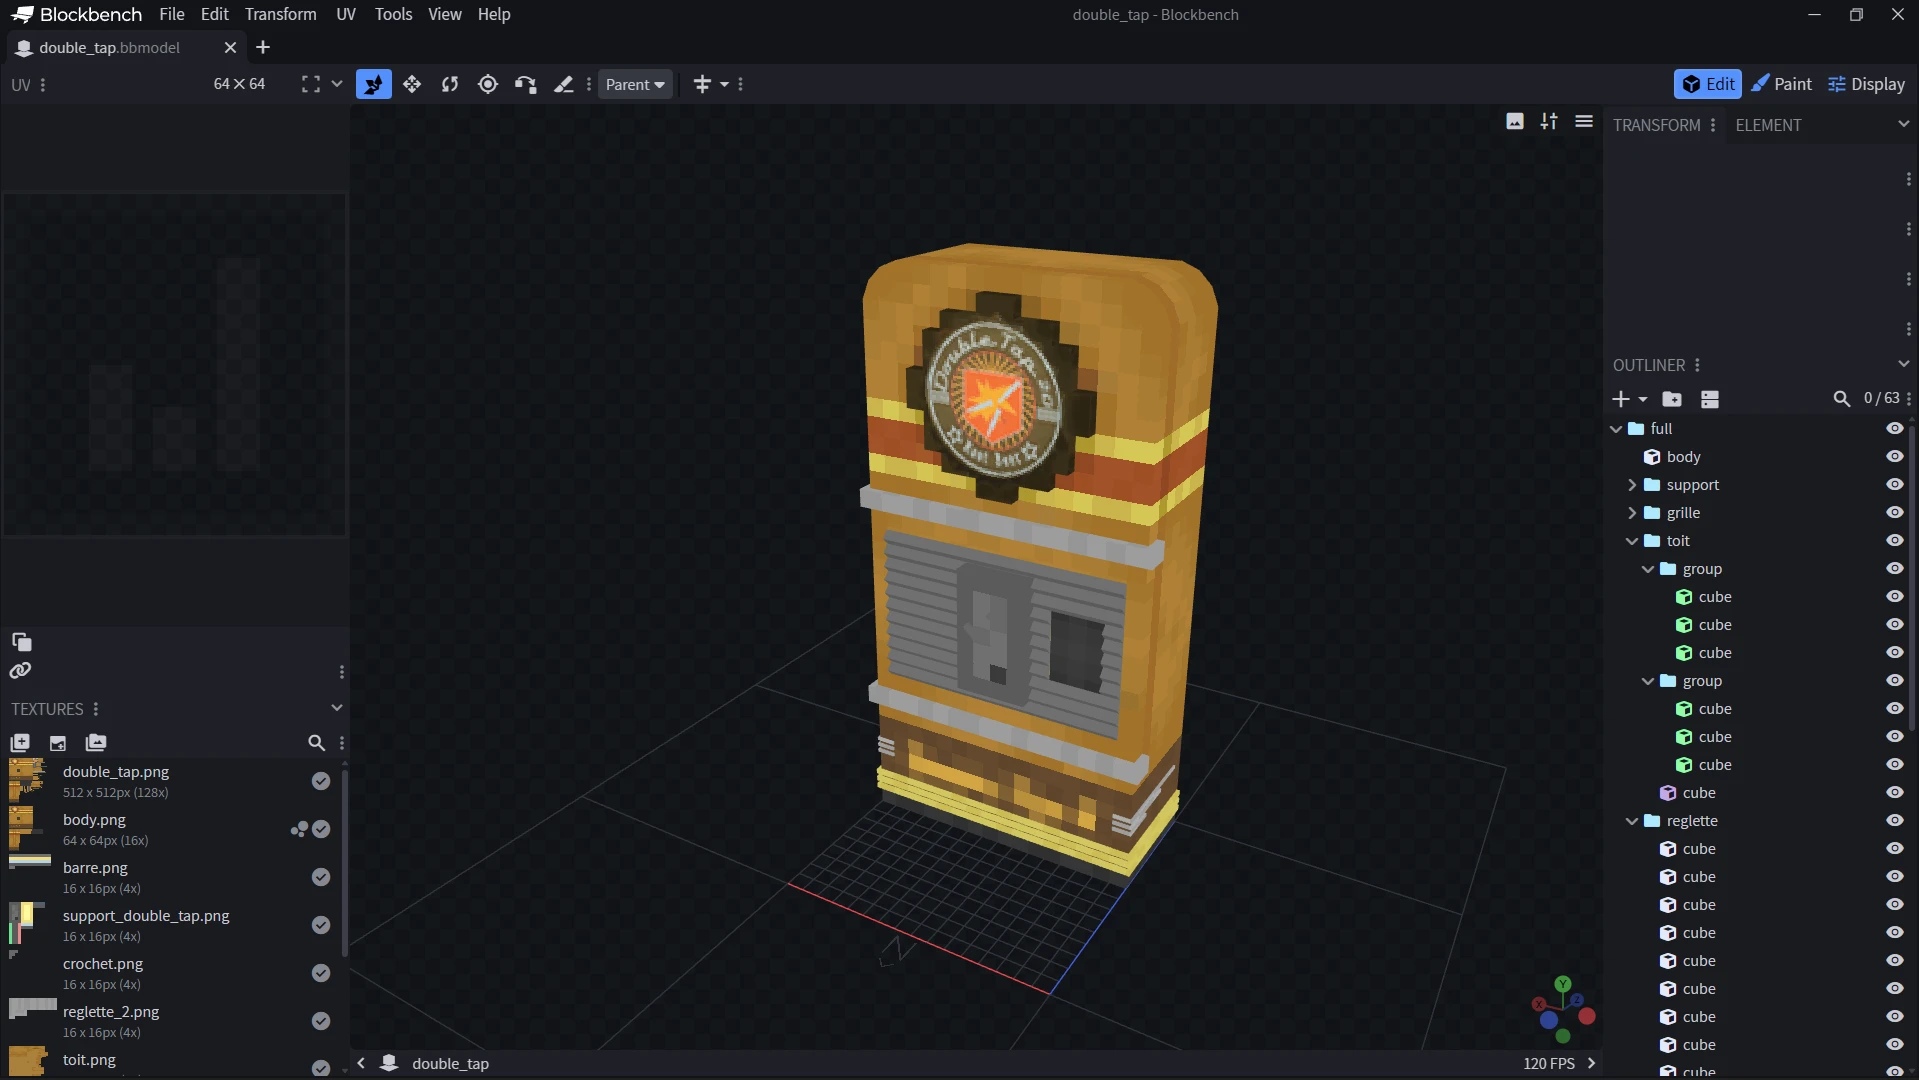Select the Vertex Snap tool
Image resolution: width=1919 pixels, height=1080 pixels.
(526, 85)
